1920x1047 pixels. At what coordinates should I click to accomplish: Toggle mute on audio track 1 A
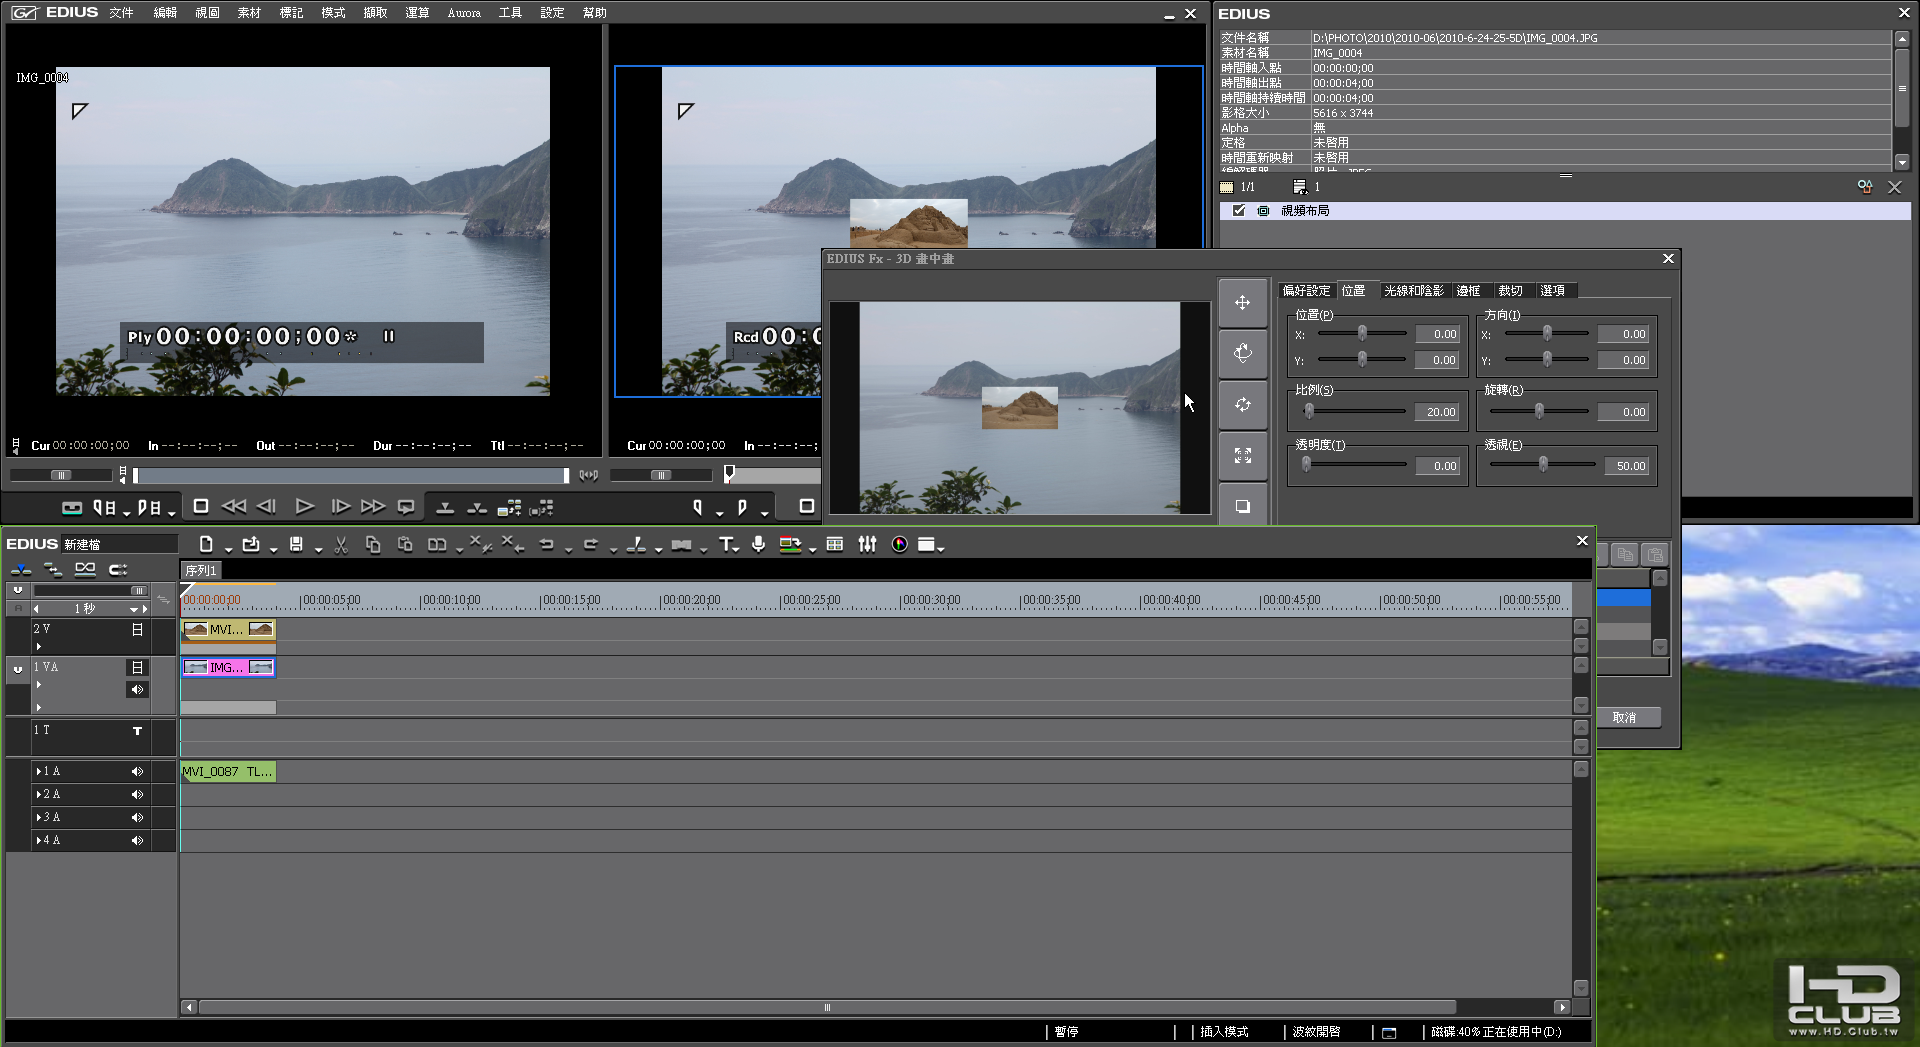[137, 772]
